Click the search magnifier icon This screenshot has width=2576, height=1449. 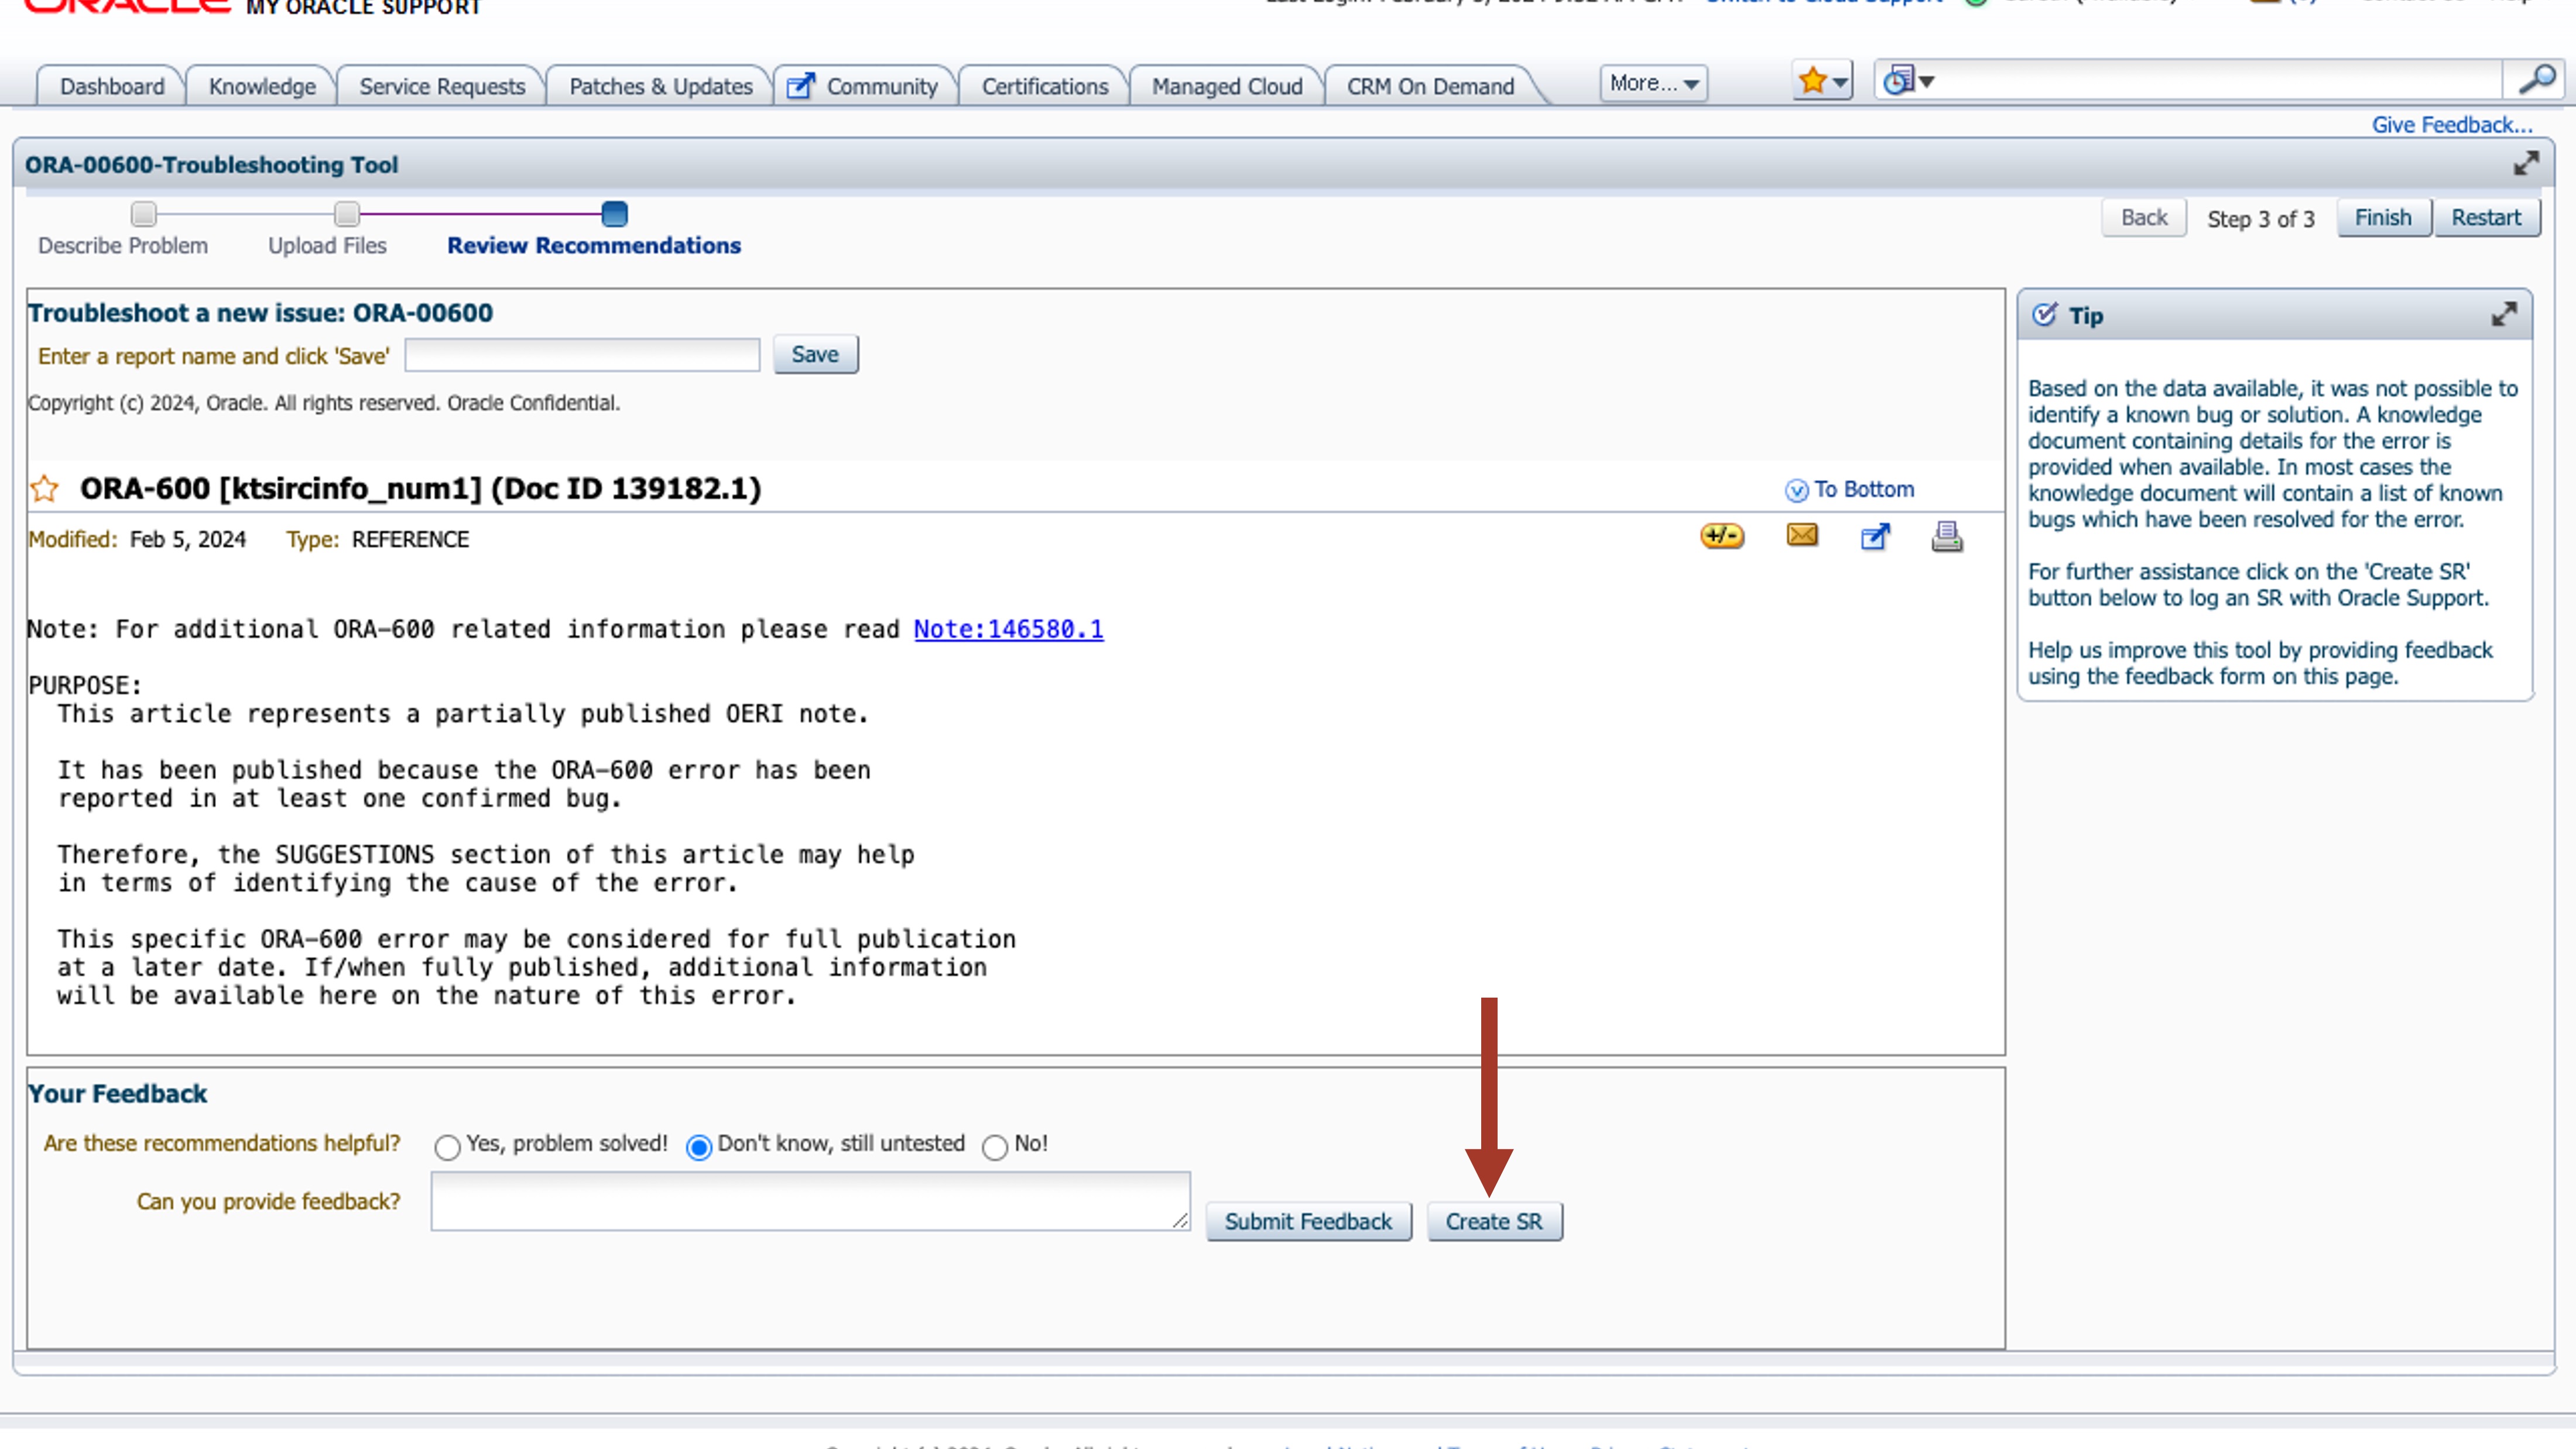tap(2536, 80)
